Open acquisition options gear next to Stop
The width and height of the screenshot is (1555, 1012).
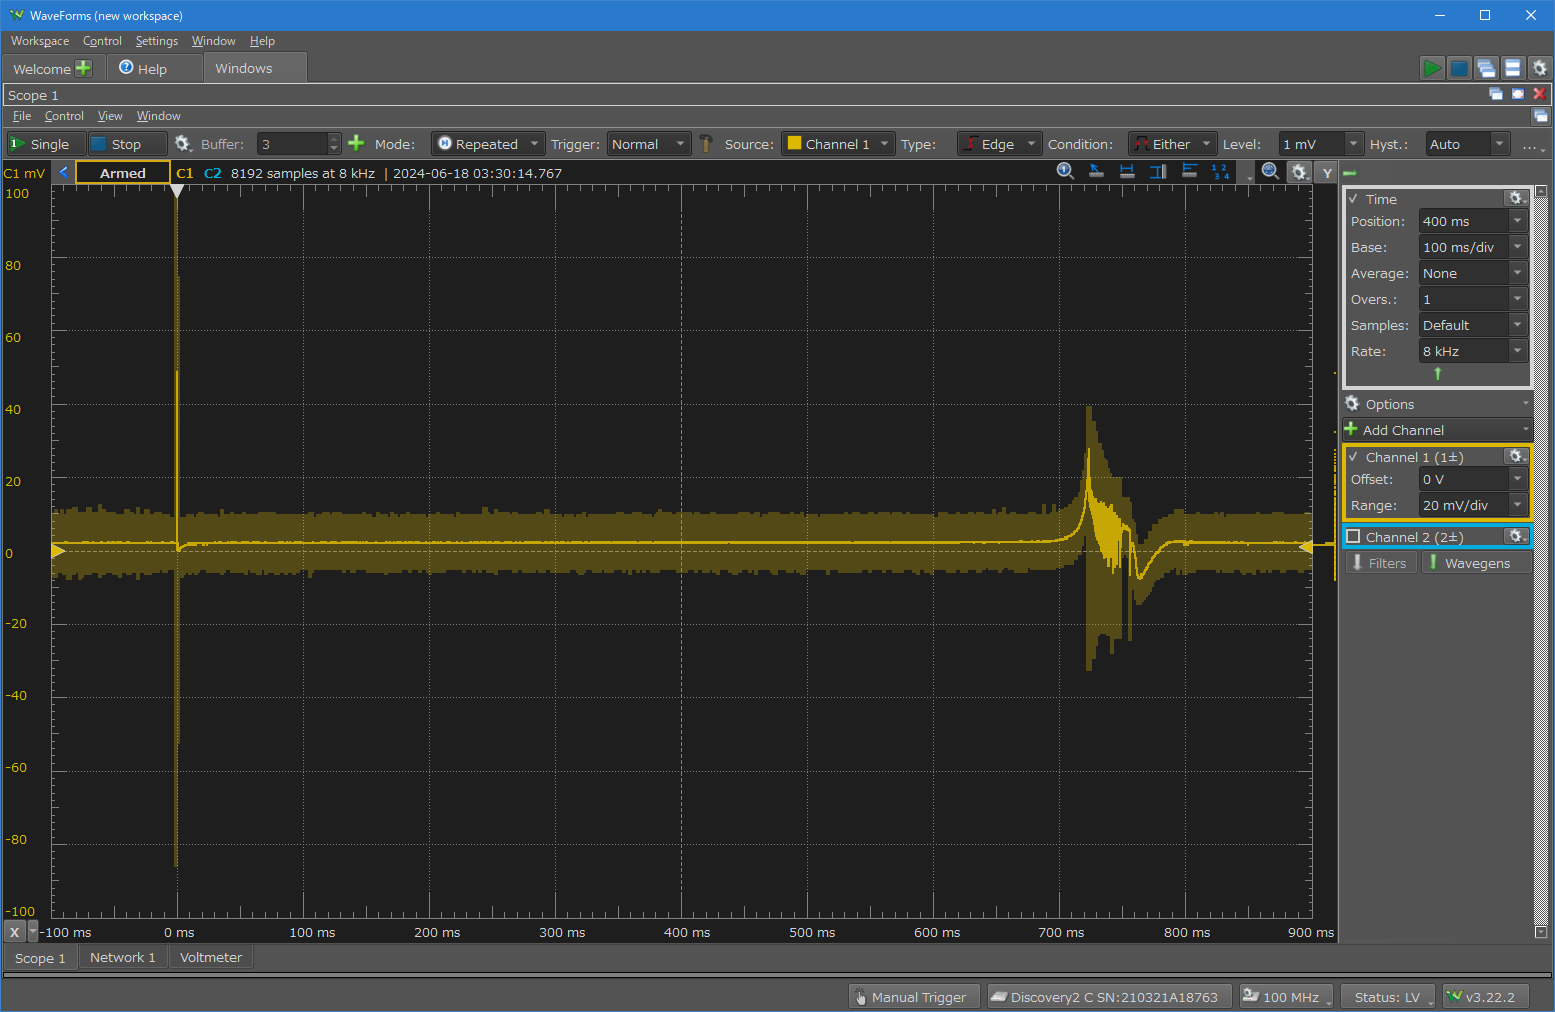point(182,144)
